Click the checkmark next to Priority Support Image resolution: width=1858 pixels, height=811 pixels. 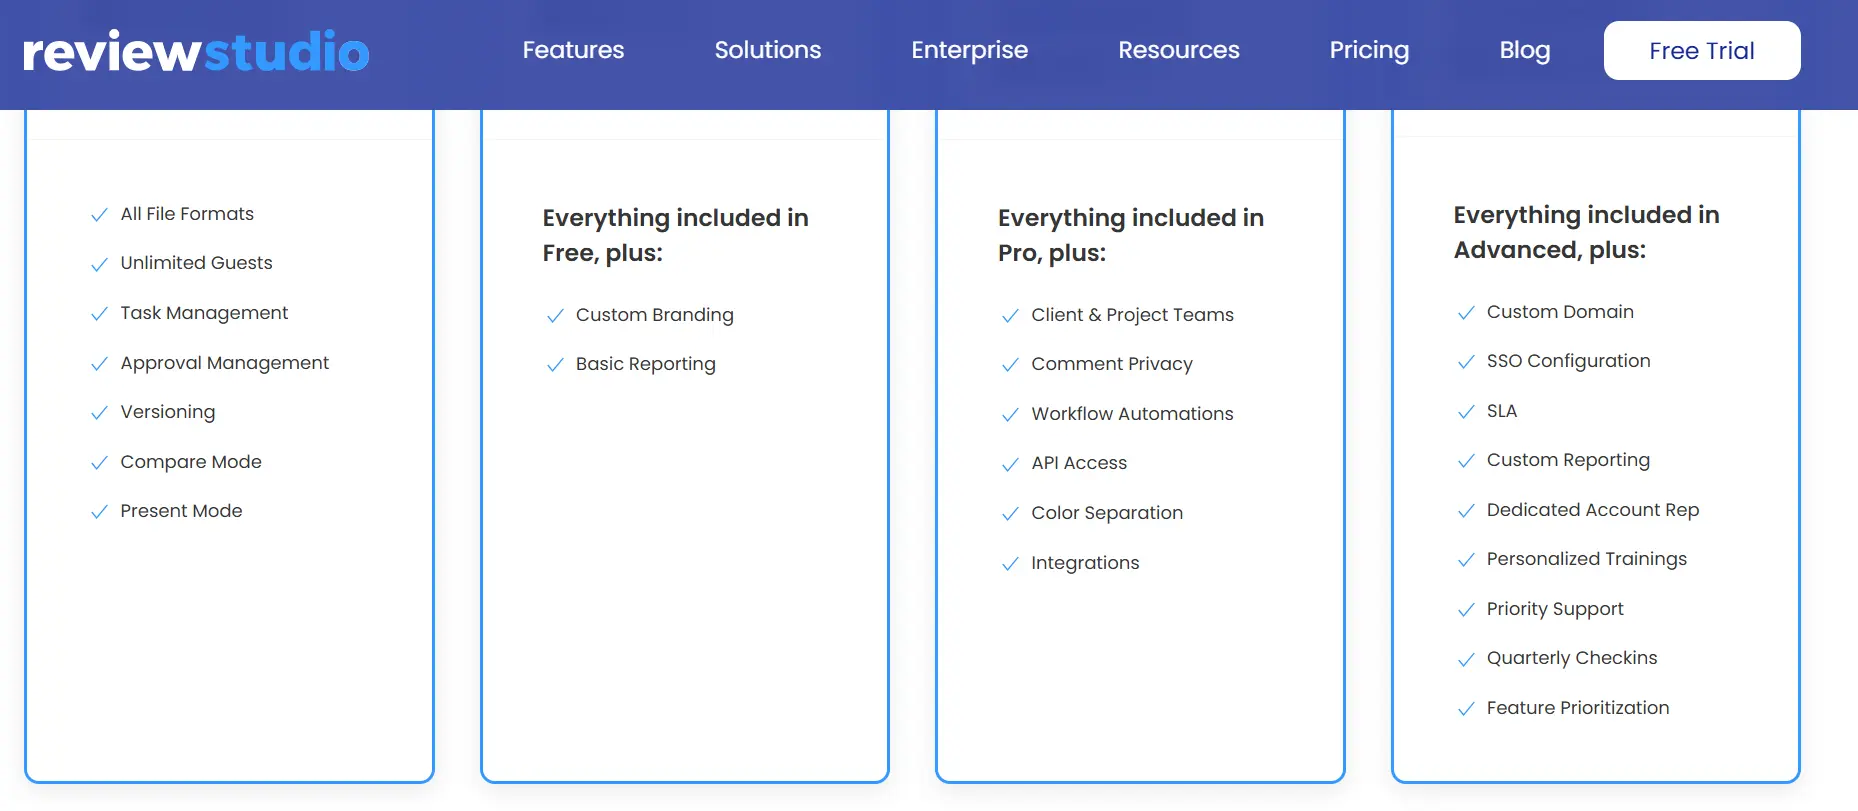tap(1466, 609)
